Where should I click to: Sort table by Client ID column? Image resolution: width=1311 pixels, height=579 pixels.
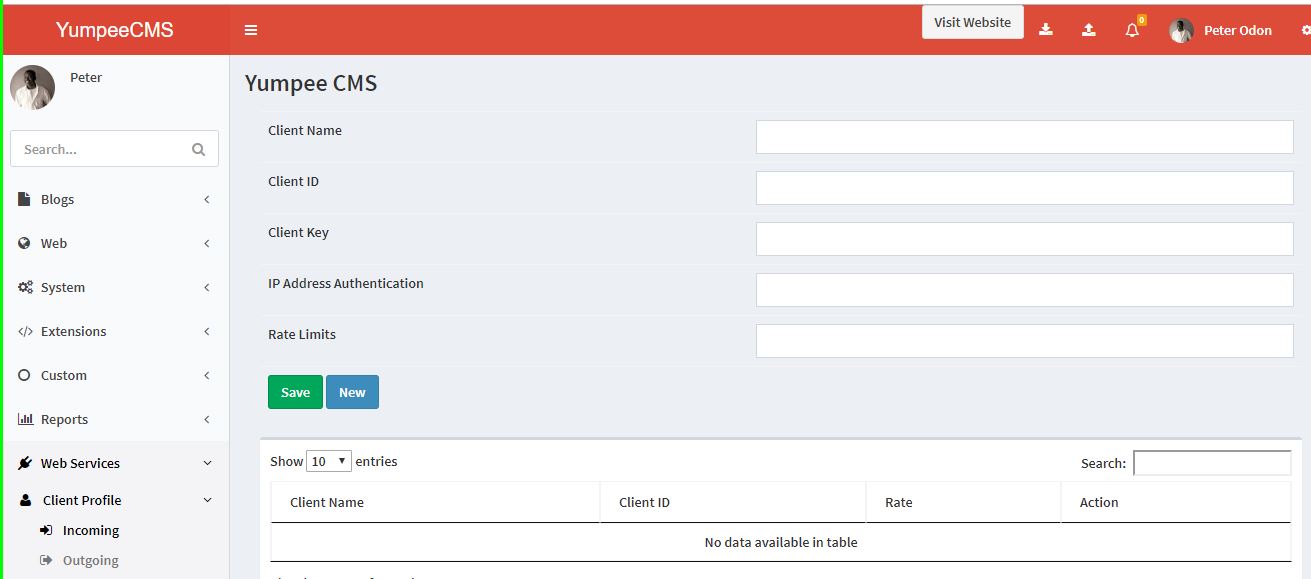tap(733, 502)
